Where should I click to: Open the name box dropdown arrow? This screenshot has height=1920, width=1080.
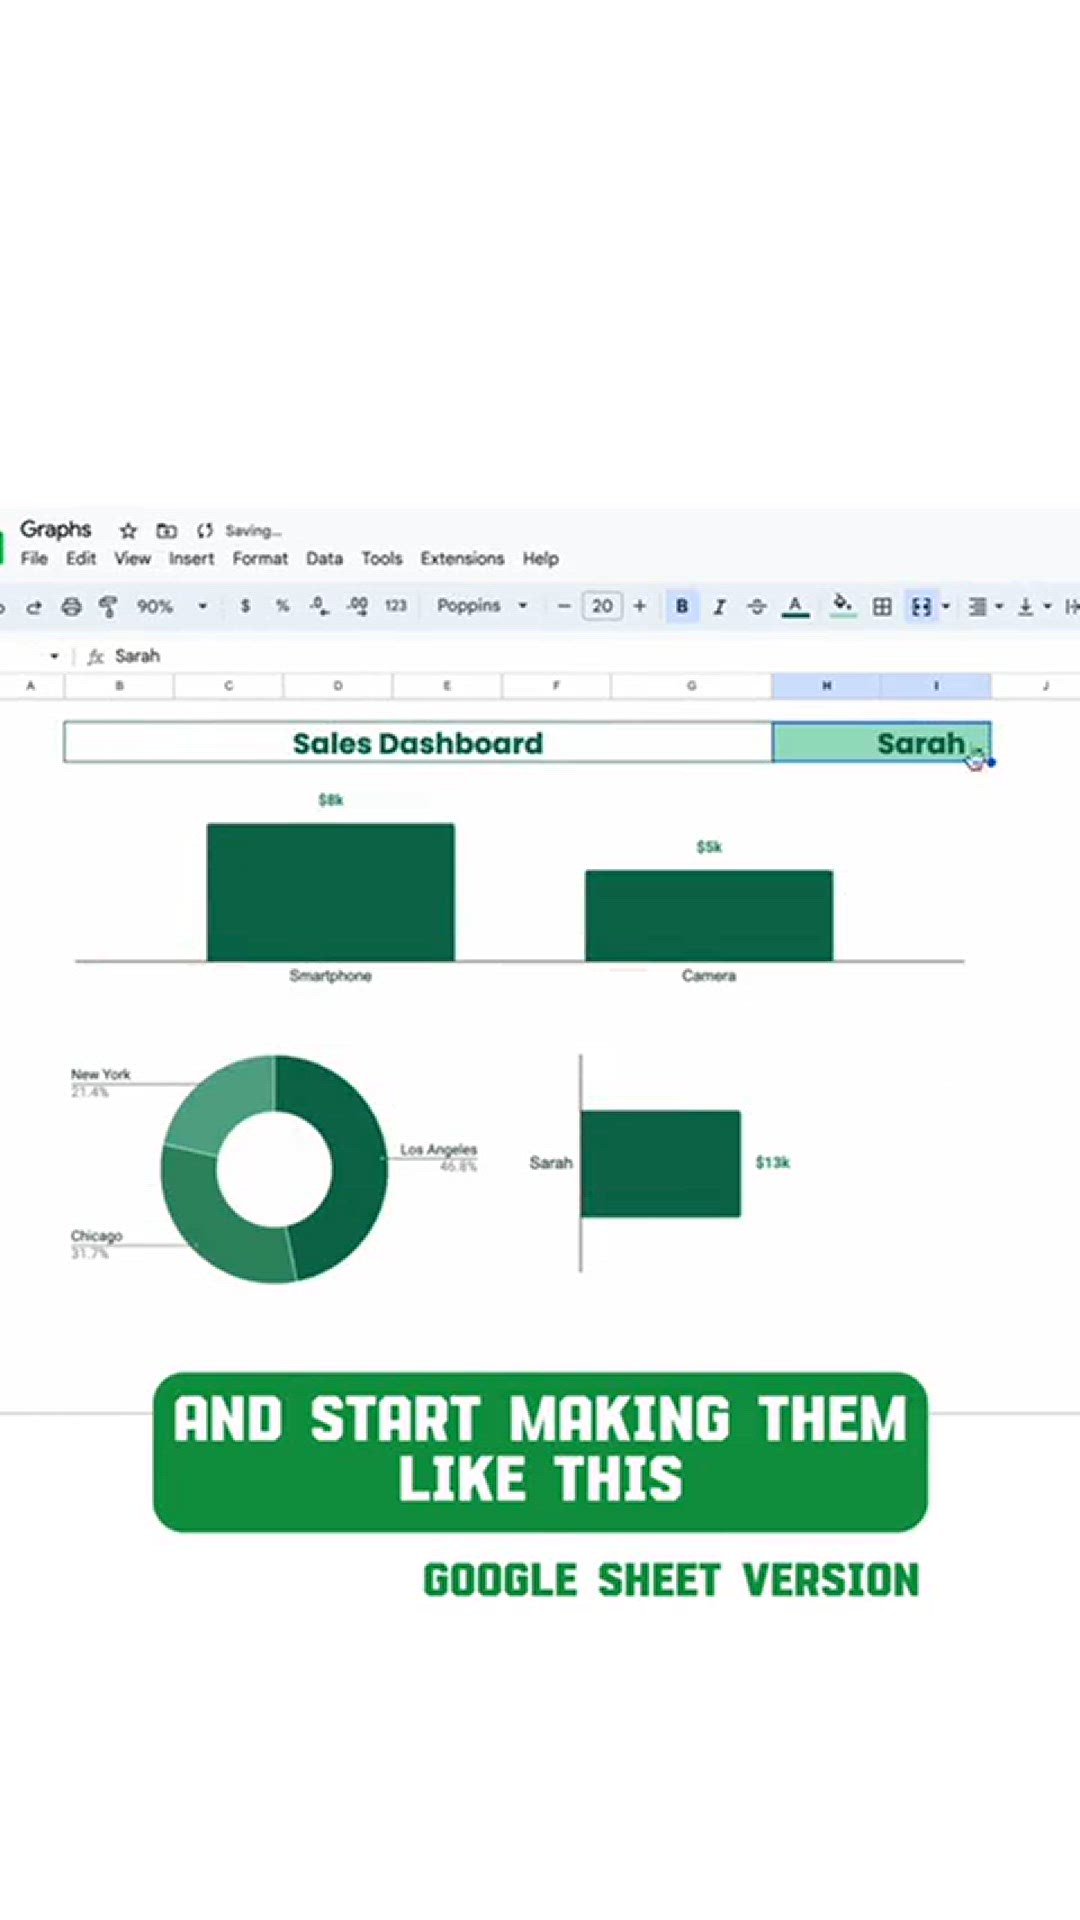pyautogui.click(x=54, y=656)
